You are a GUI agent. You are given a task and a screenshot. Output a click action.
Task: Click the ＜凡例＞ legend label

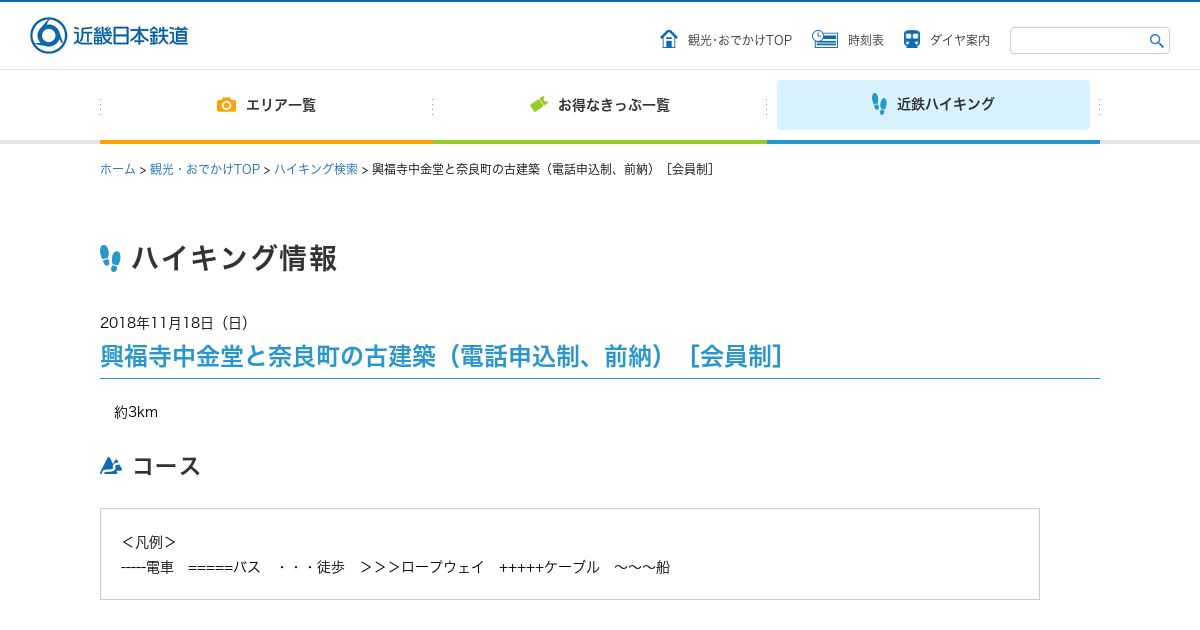[148, 542]
